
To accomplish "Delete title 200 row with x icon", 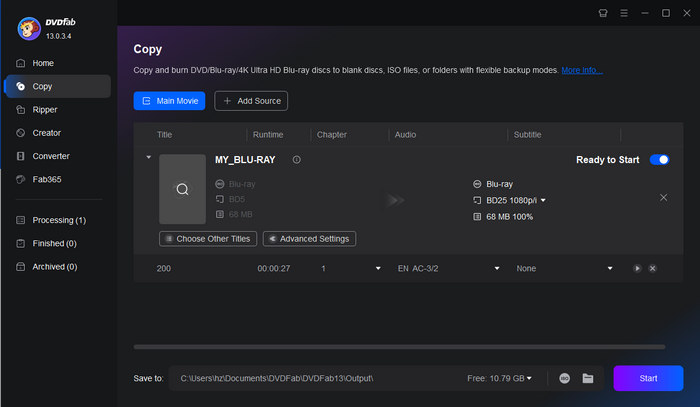I will coord(652,268).
